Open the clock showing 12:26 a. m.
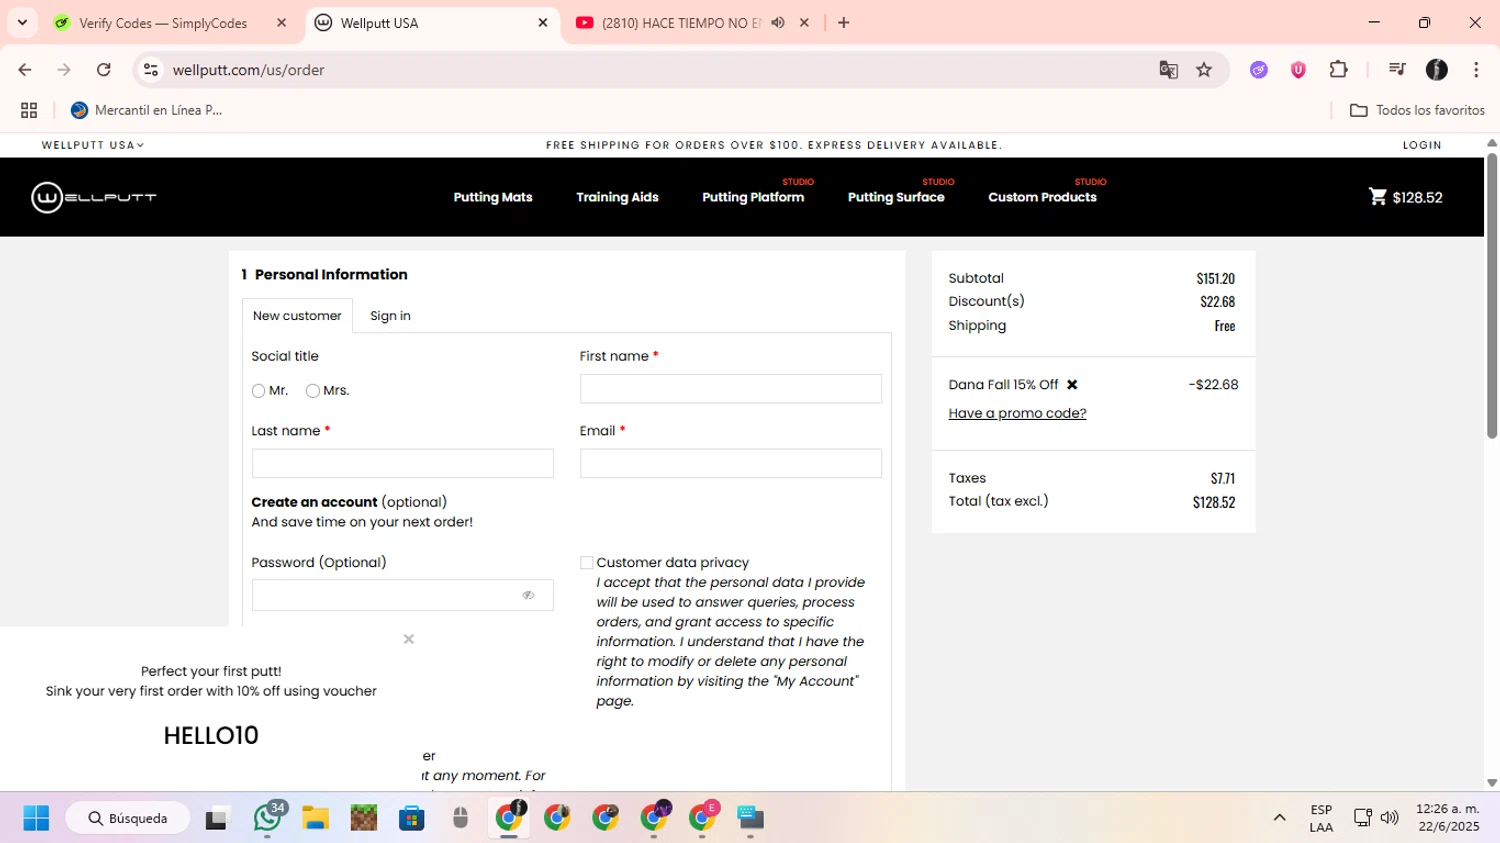1500x843 pixels. coord(1447,818)
